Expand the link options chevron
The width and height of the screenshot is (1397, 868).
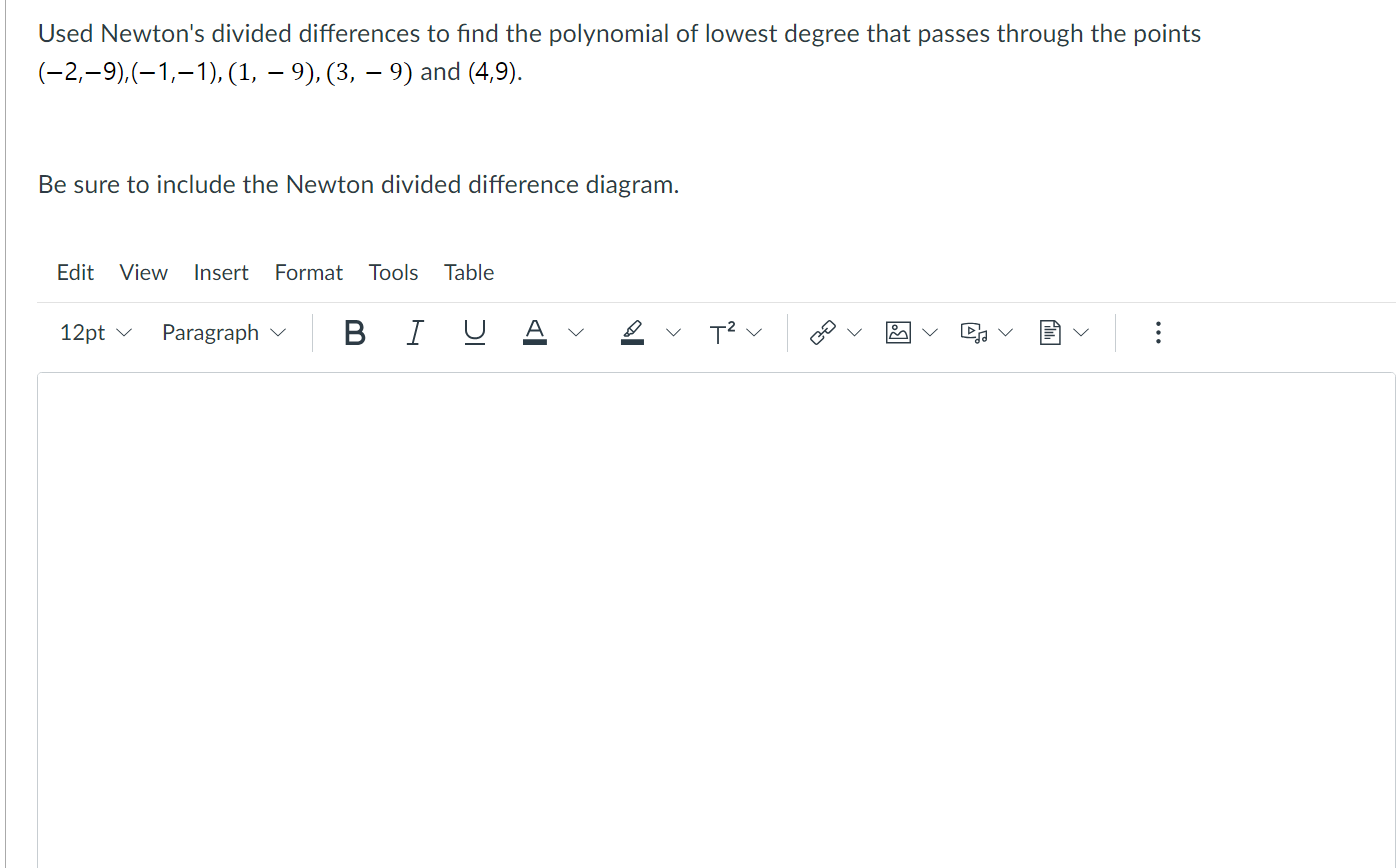[x=855, y=331]
